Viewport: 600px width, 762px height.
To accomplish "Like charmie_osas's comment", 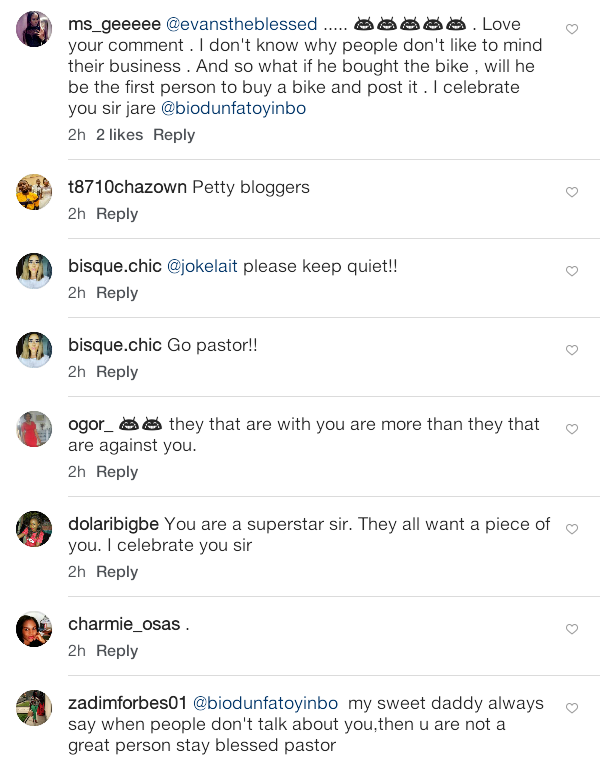I will coord(572,629).
